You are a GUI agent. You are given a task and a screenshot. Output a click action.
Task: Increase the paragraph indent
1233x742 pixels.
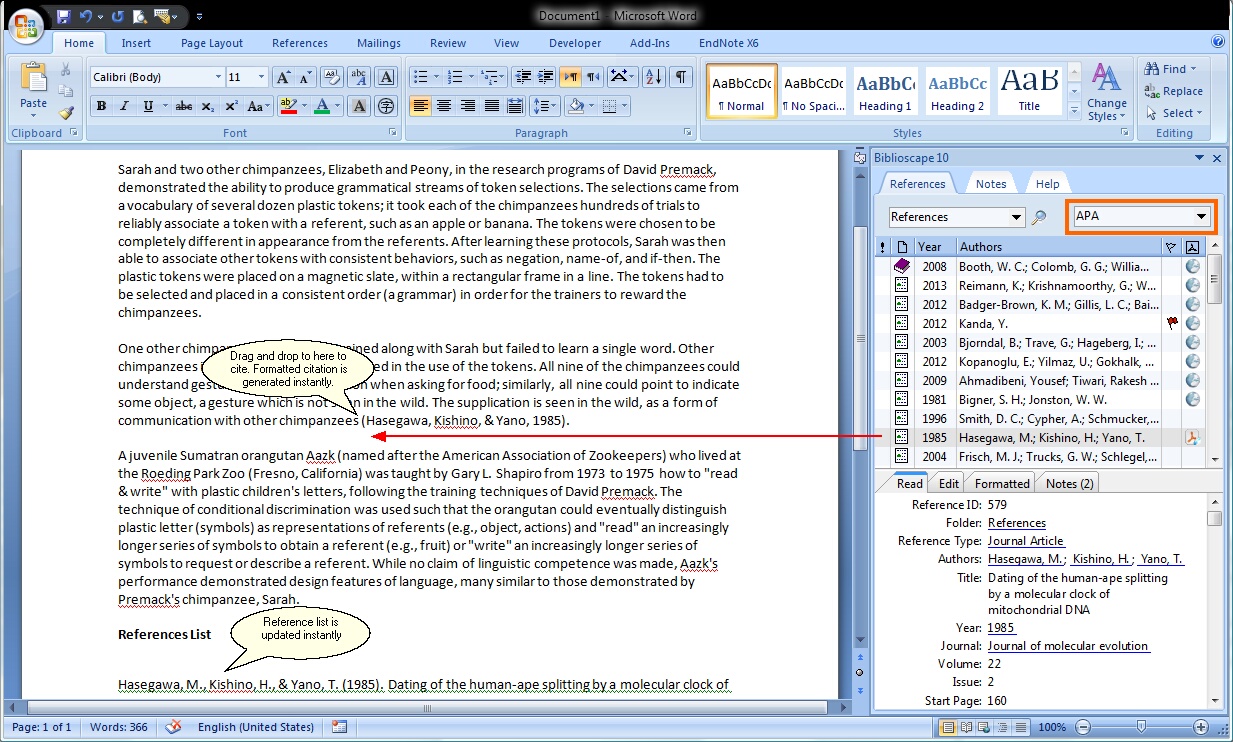point(545,77)
